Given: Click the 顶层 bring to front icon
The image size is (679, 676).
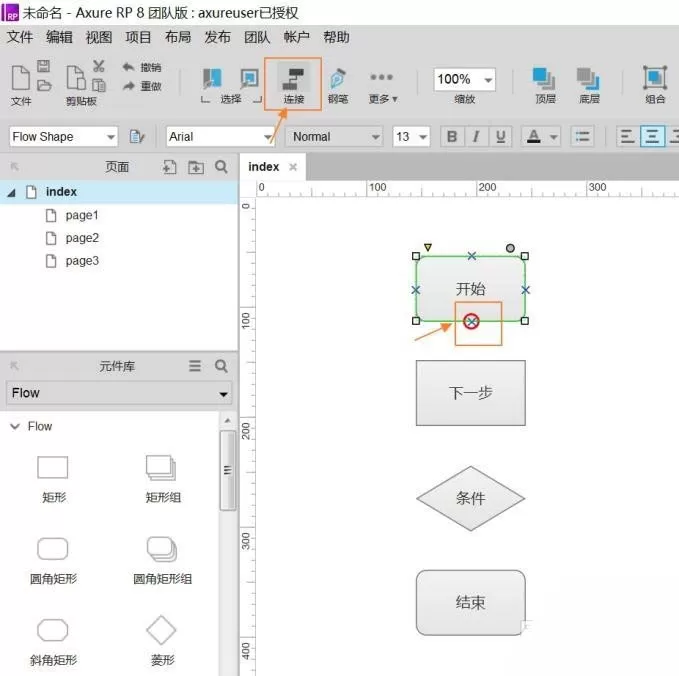Looking at the screenshot, I should click(x=545, y=85).
